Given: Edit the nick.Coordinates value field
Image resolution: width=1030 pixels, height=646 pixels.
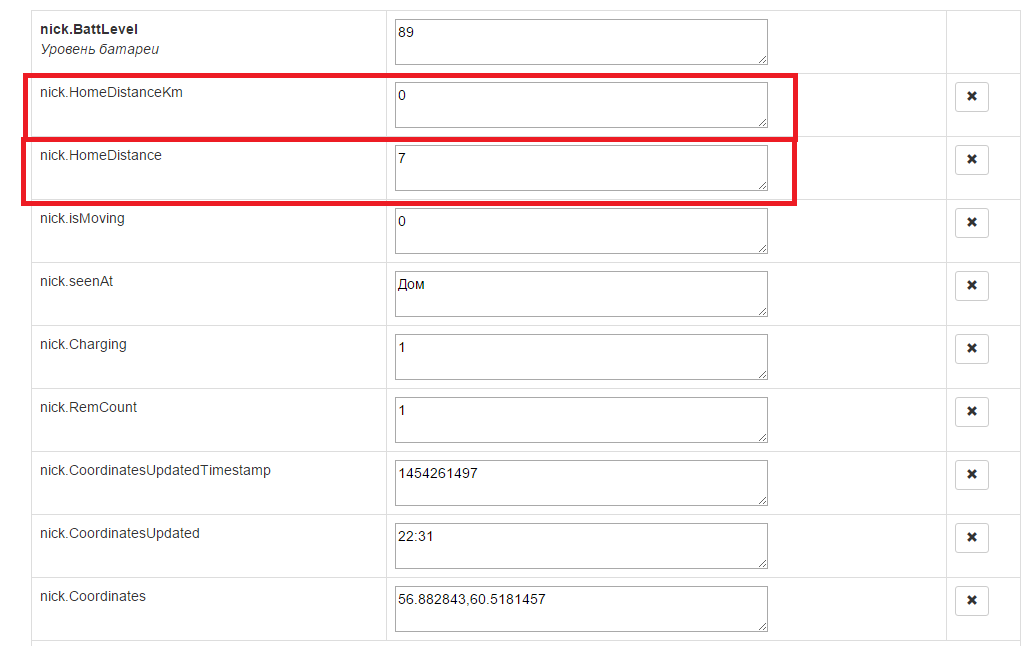Looking at the screenshot, I should tap(581, 609).
